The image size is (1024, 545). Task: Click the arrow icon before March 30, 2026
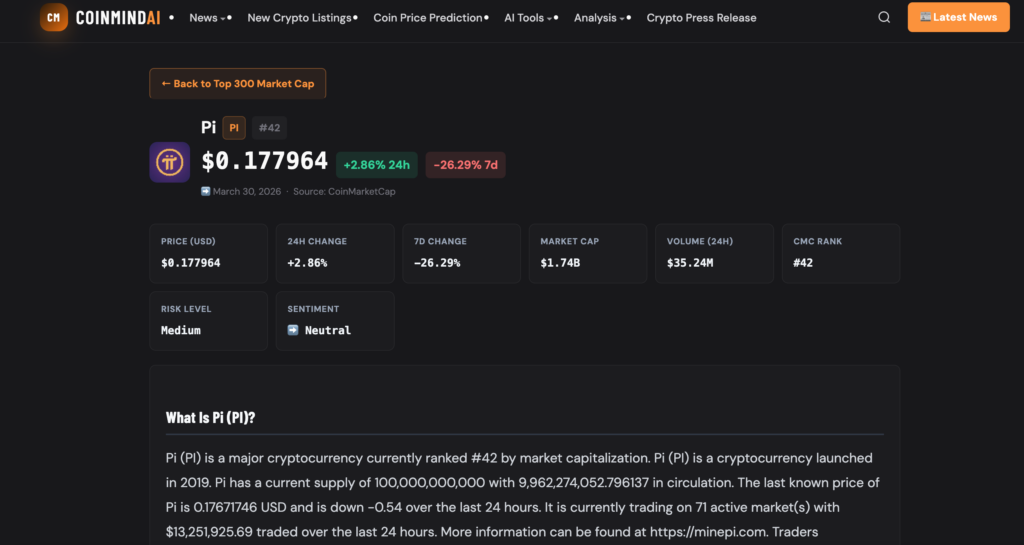click(x=206, y=191)
